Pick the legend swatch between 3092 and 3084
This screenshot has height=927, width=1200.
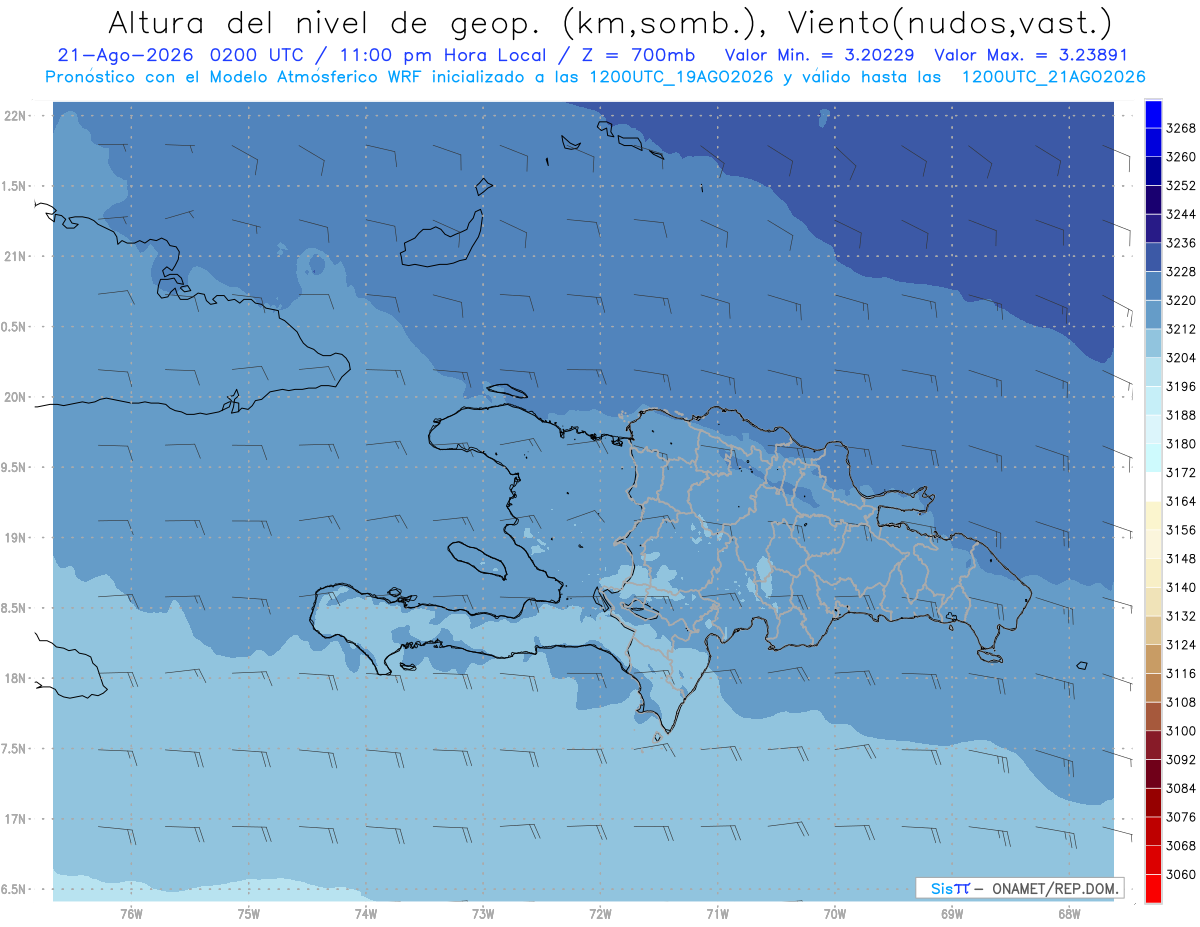[1153, 774]
